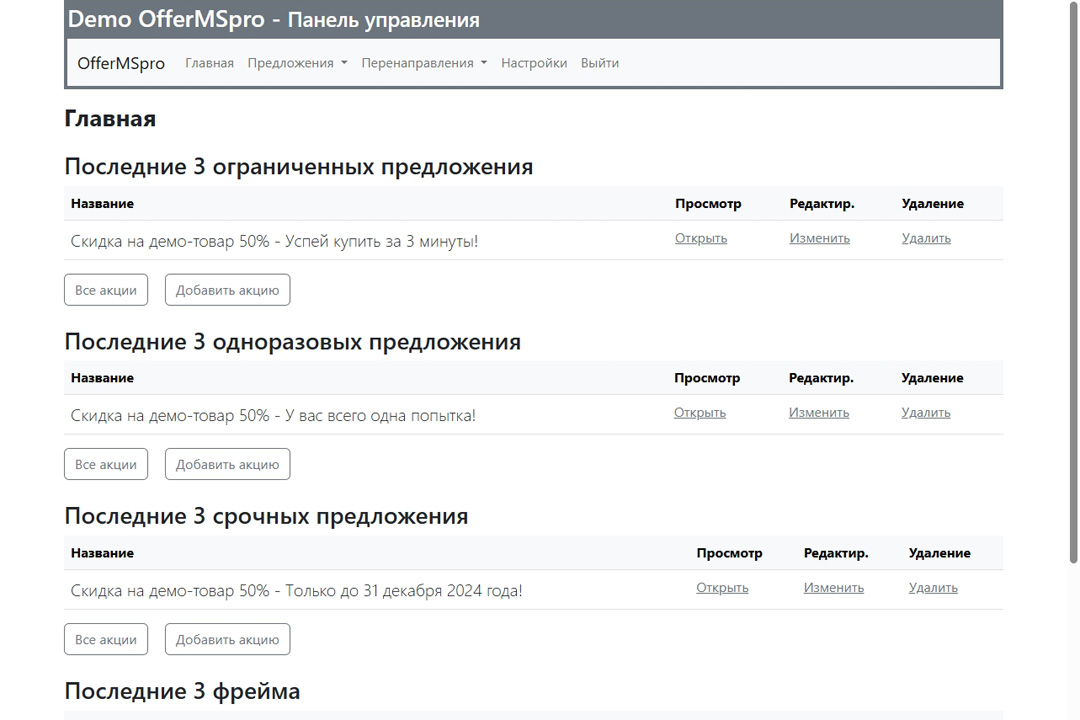Open the Предложения dropdown menu

click(298, 63)
